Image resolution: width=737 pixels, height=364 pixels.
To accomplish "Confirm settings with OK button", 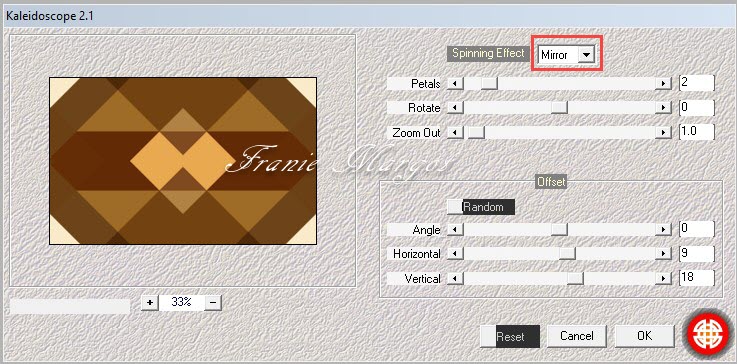I will [644, 336].
